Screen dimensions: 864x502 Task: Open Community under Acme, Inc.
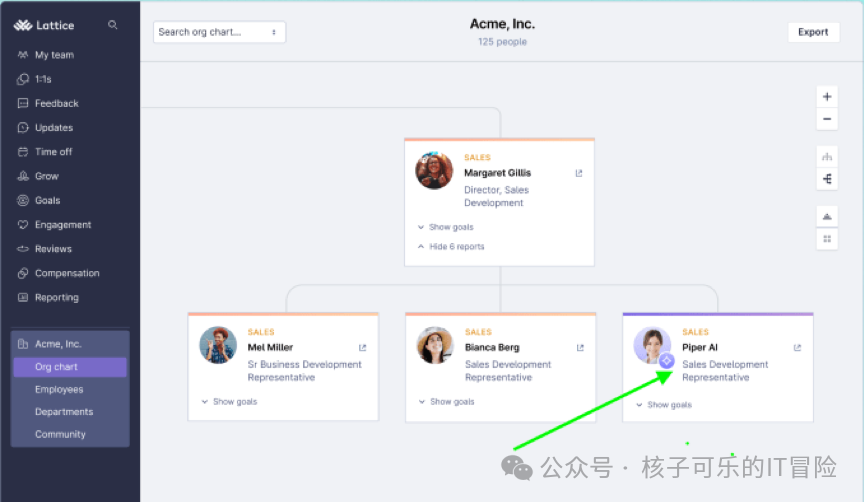point(60,434)
